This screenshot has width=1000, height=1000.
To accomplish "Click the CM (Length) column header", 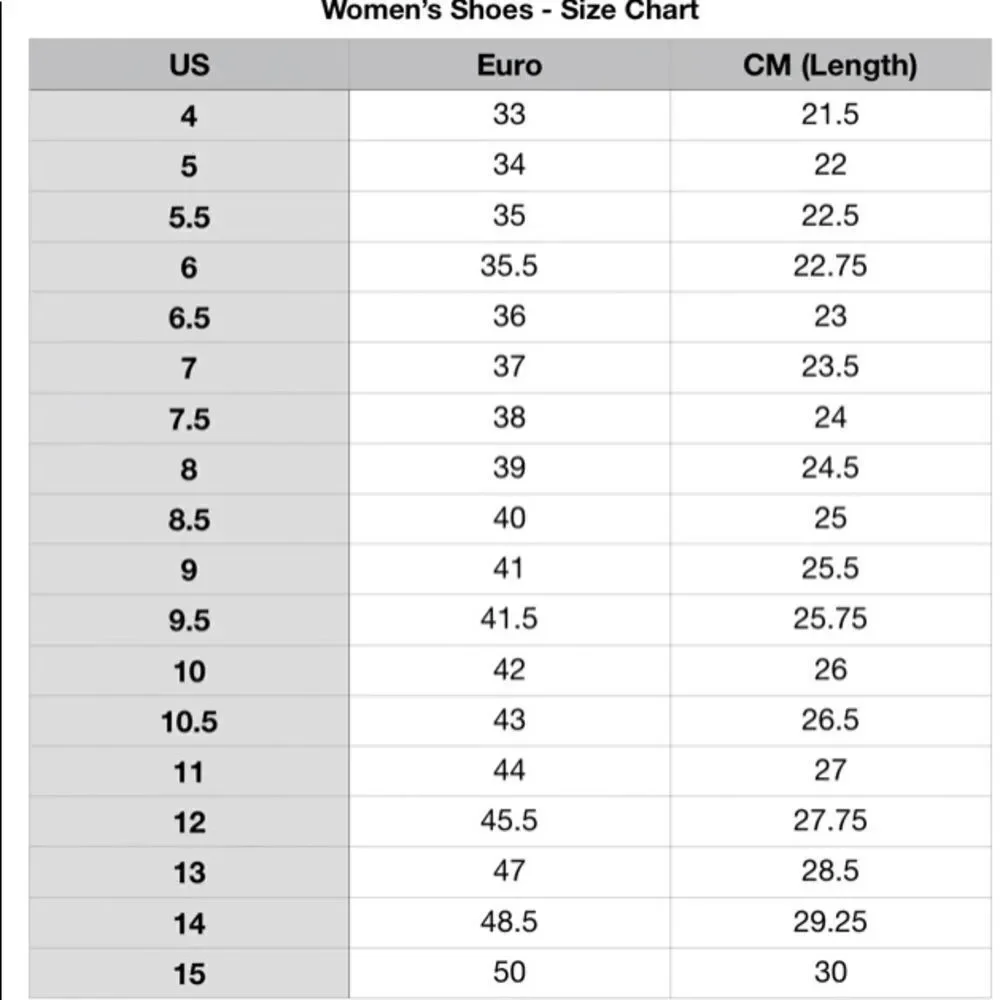I will tap(830, 64).
